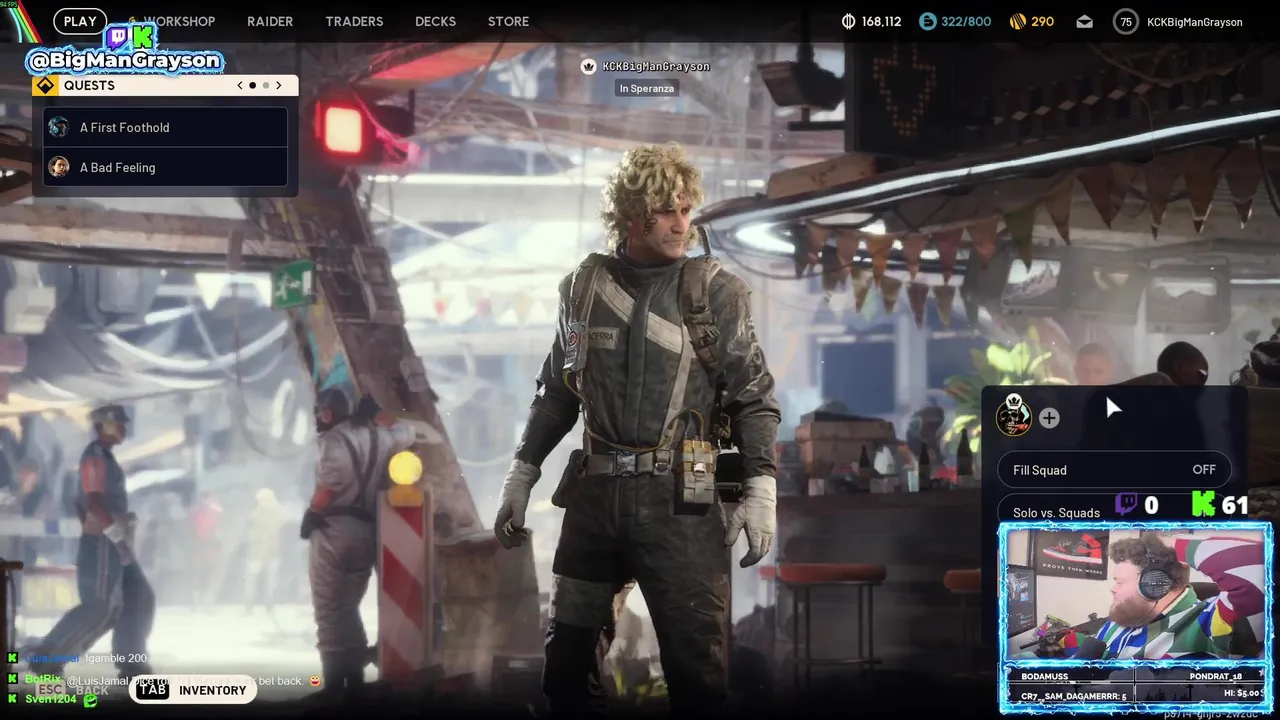Click KCKBigManGrayson nameplate above character

click(655, 66)
